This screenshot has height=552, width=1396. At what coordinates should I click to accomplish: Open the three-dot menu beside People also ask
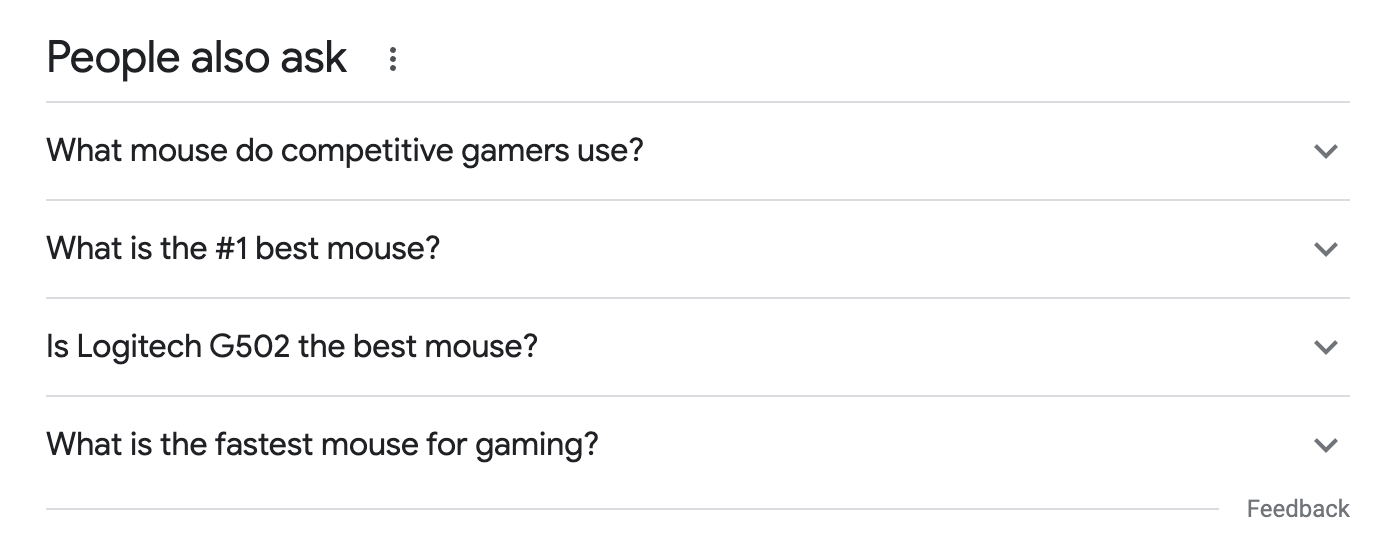tap(392, 59)
